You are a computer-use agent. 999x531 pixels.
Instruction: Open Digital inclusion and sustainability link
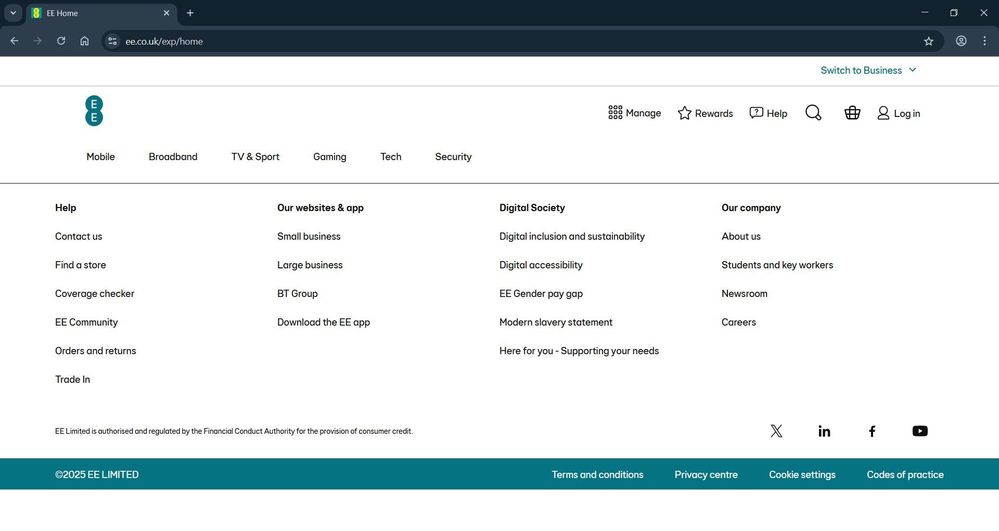pos(571,236)
